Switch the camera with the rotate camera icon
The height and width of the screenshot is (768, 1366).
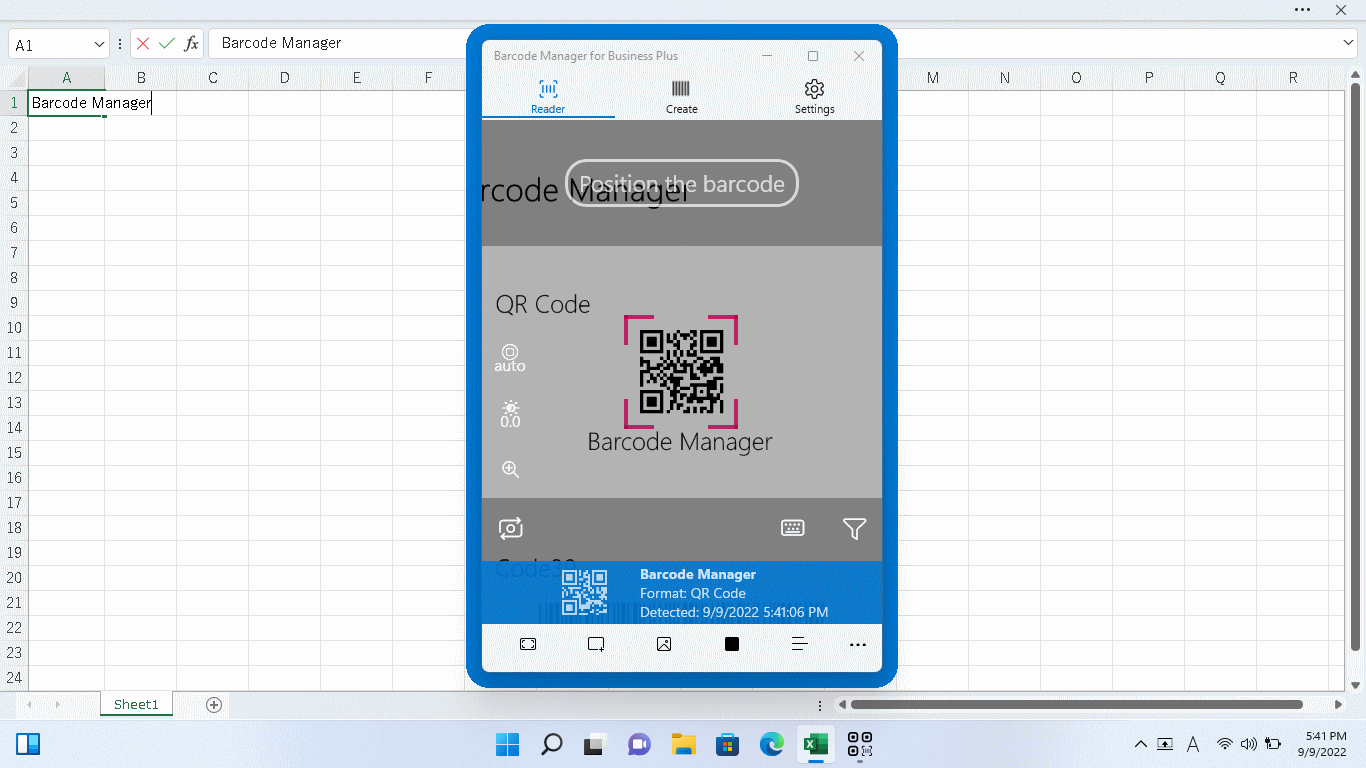(x=511, y=528)
